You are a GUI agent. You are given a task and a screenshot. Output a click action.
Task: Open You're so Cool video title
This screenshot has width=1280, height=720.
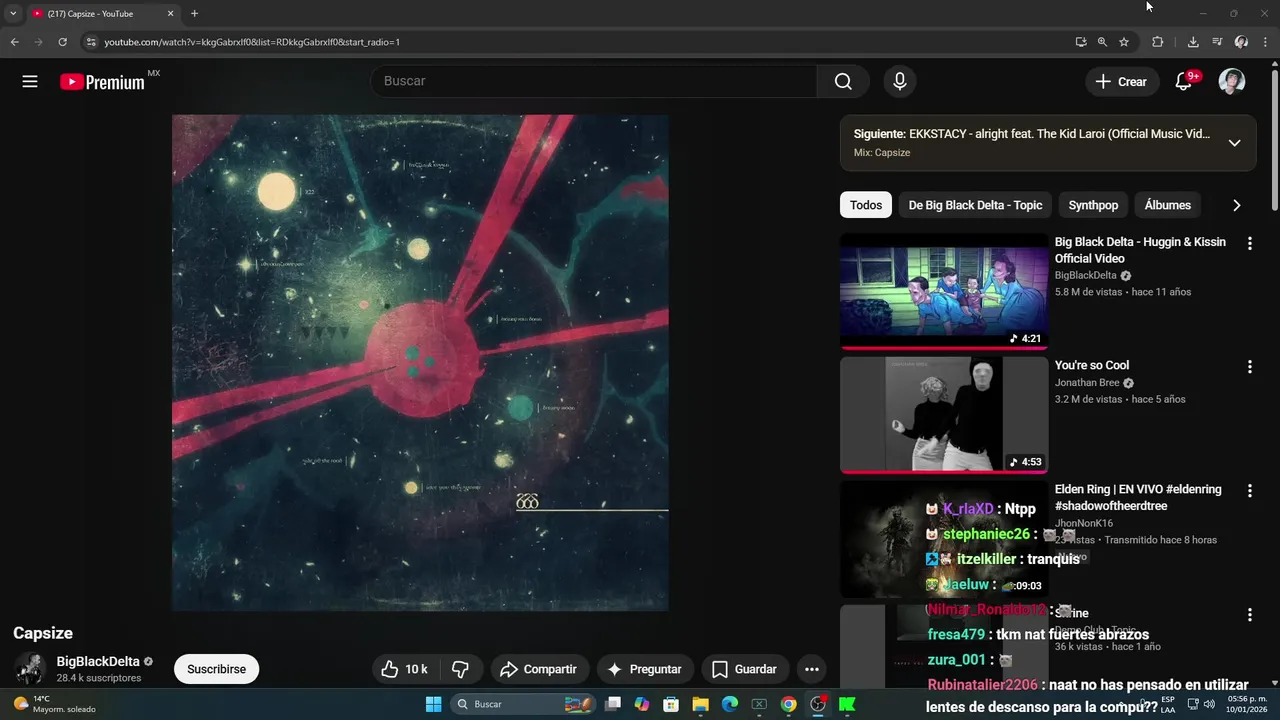[1092, 365]
